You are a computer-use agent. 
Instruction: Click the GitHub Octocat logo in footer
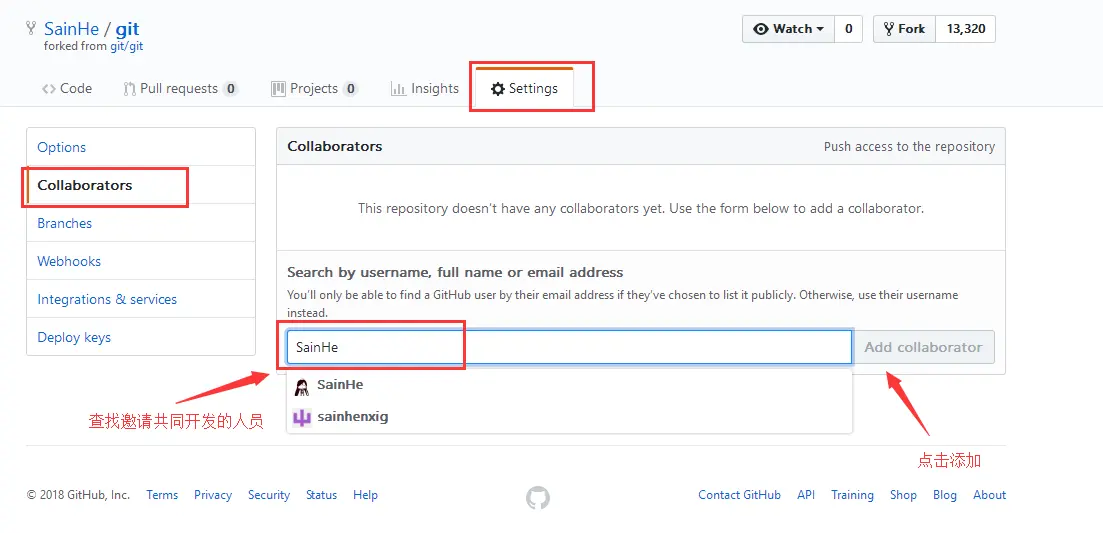coord(538,497)
